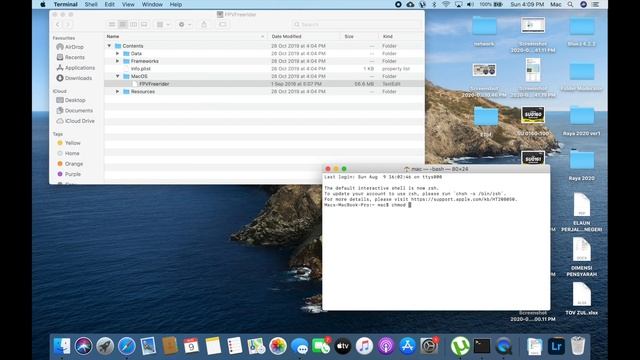
Task: Open the Help menu
Action: point(176,4)
